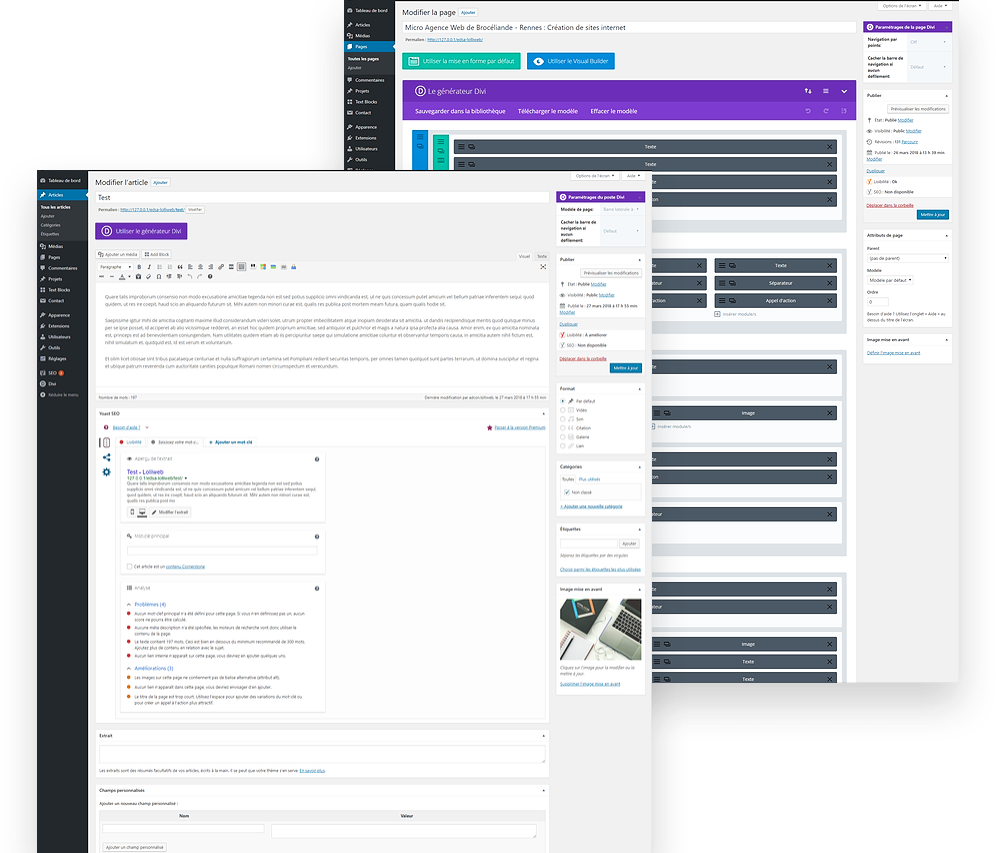The width and height of the screenshot is (996, 853).
Task: Switch to the Texte editor tab
Action: (541, 256)
